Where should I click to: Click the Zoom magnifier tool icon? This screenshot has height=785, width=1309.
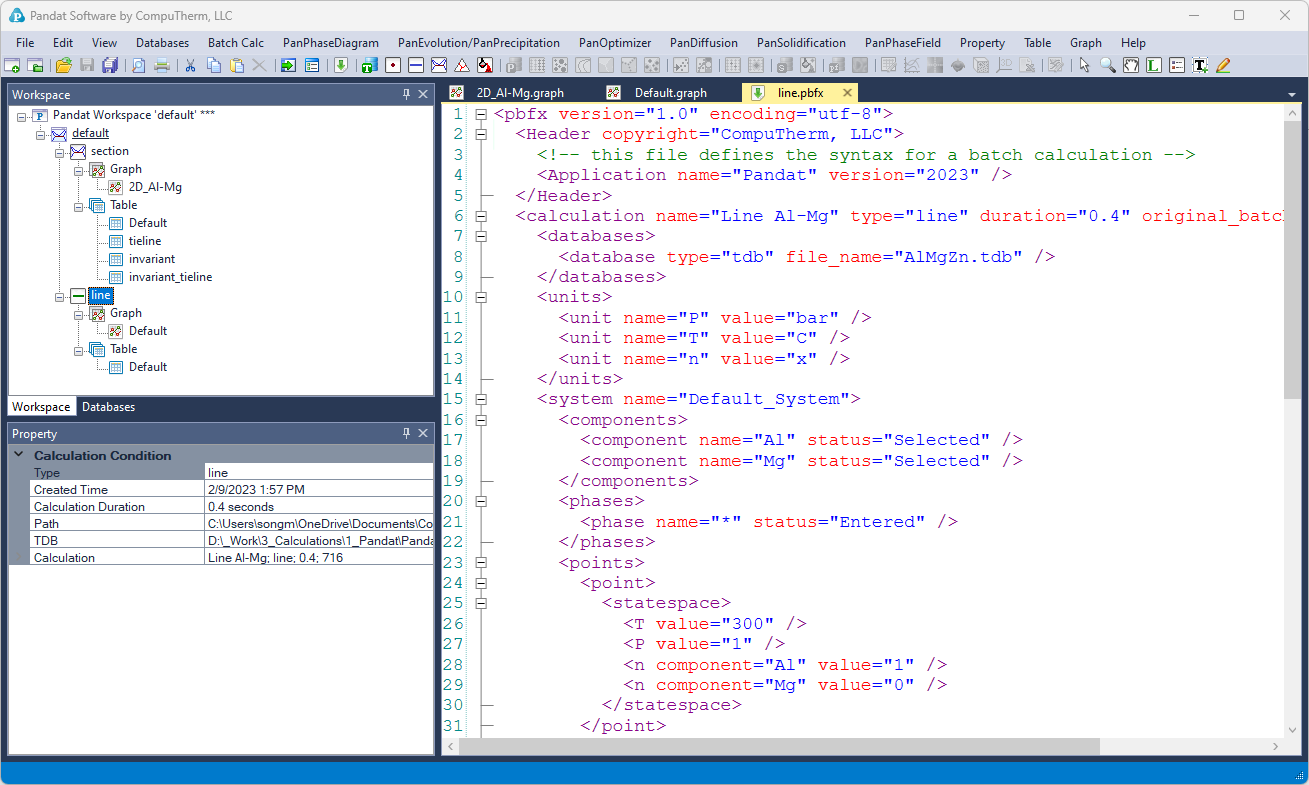1108,66
